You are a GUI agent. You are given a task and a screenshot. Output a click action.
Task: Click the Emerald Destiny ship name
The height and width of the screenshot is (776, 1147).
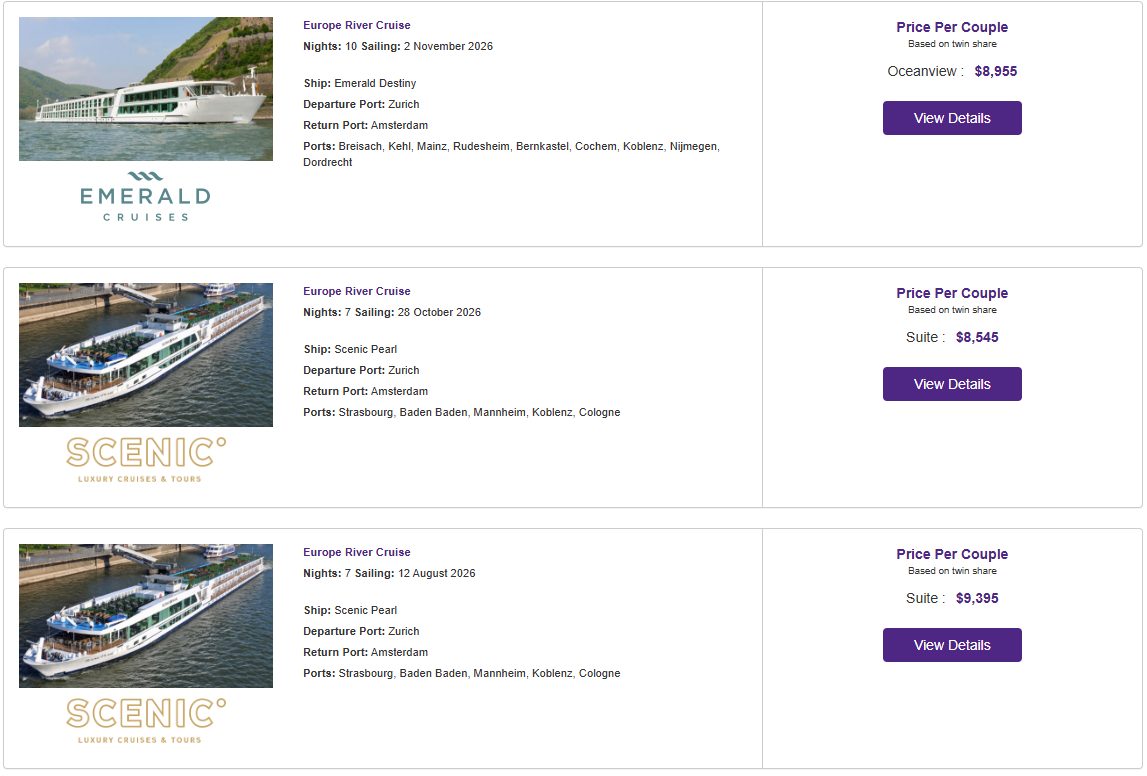point(375,83)
